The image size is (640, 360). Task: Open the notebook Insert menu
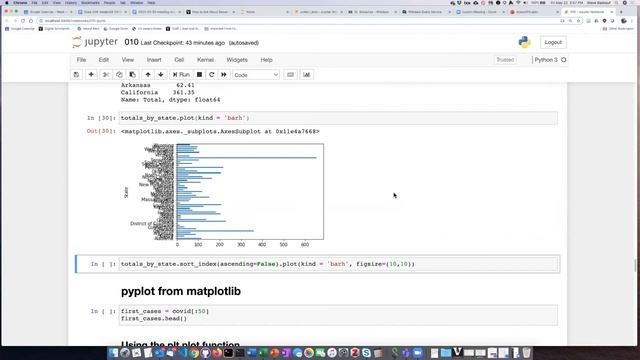pos(154,60)
